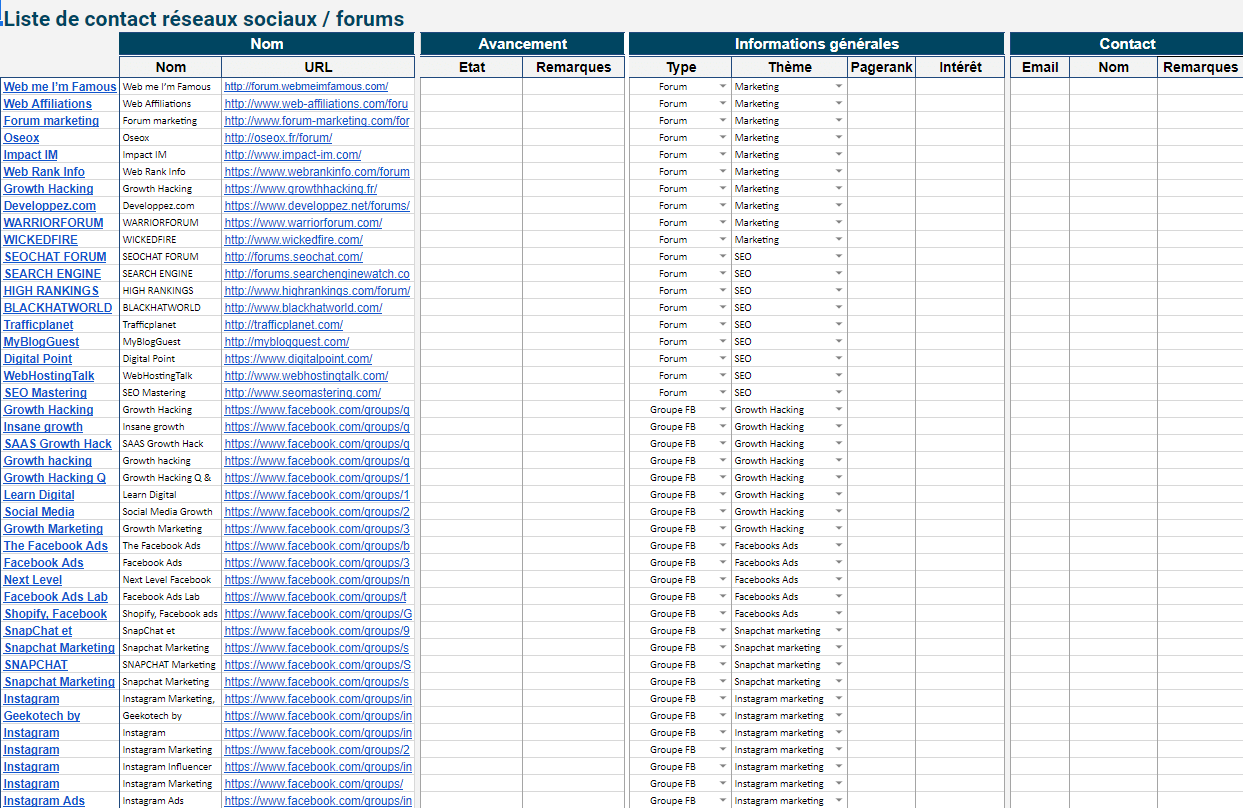This screenshot has width=1243, height=808.
Task: Open the www.warriorforum.com URL link
Action: click(x=303, y=223)
